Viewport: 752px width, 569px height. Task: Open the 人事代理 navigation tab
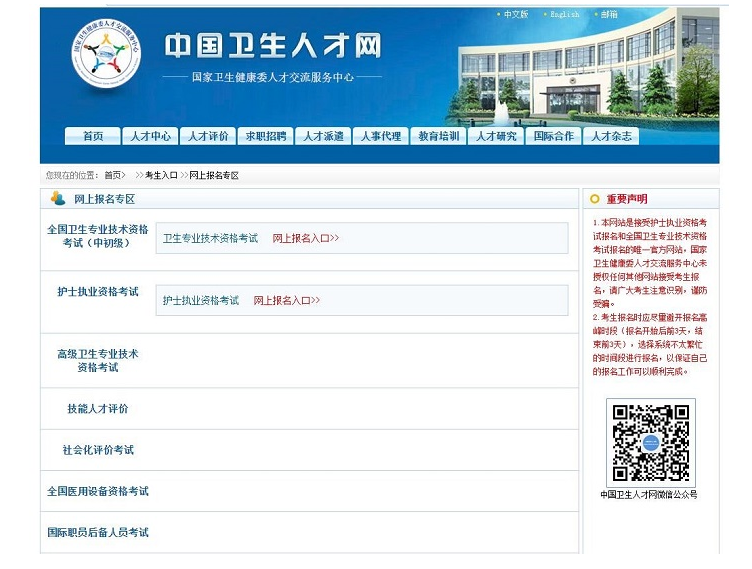381,136
